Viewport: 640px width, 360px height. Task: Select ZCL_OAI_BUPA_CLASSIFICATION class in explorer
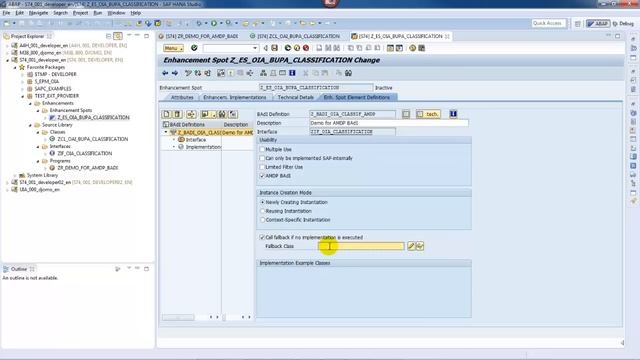point(93,139)
